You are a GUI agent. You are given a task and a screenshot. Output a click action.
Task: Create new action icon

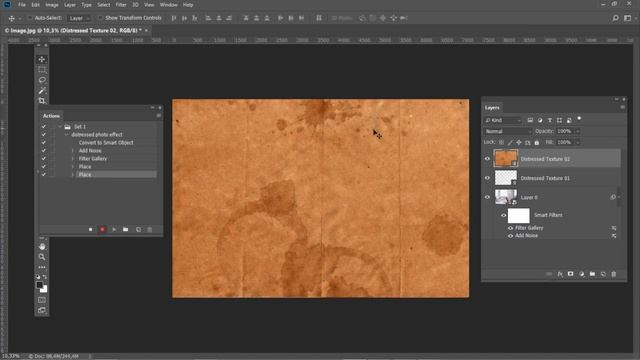[138, 229]
